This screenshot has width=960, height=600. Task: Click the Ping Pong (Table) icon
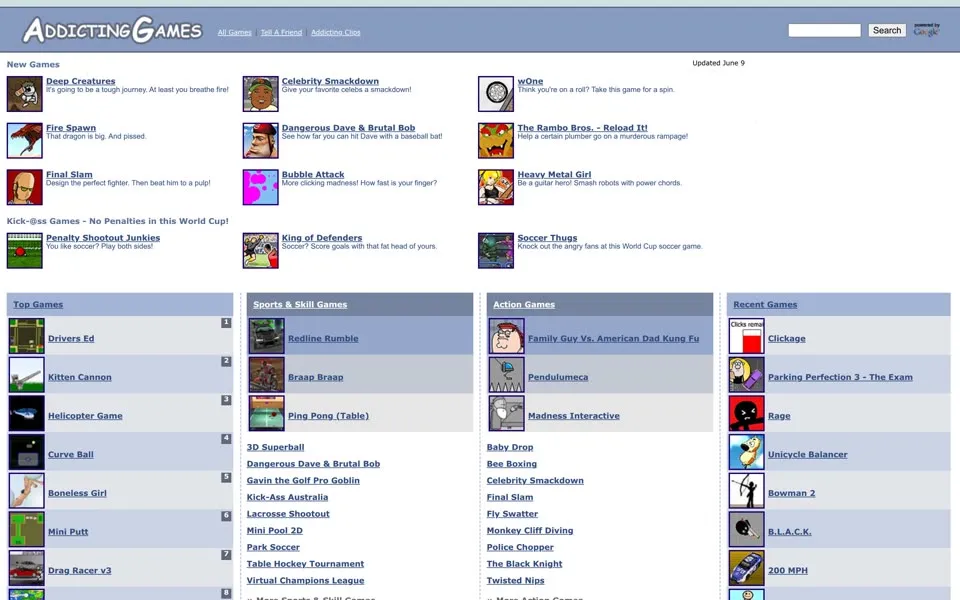tap(266, 413)
